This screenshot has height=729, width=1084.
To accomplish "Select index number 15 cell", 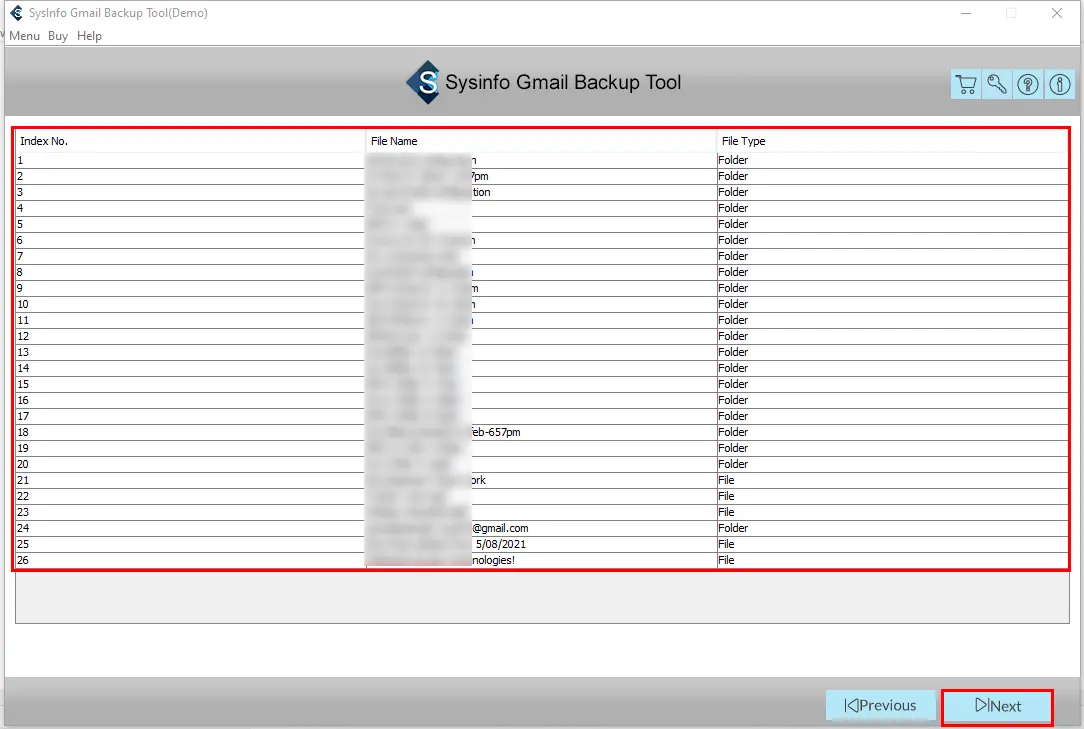I will 190,385.
